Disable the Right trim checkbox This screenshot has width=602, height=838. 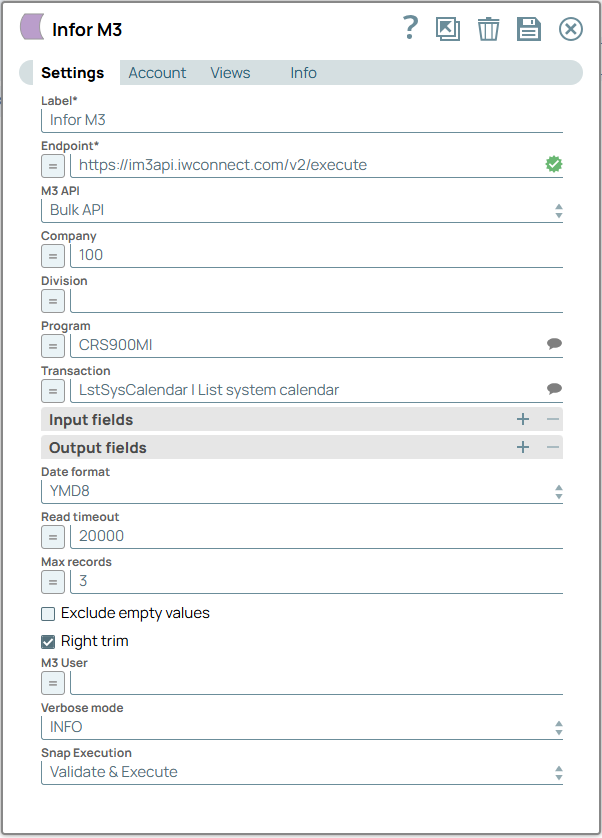point(47,641)
